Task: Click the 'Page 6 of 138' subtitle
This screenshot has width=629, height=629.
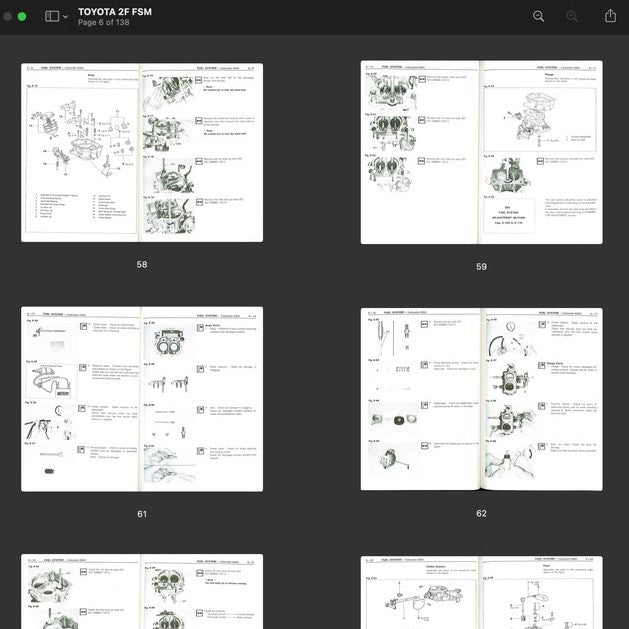Action: click(x=106, y=22)
